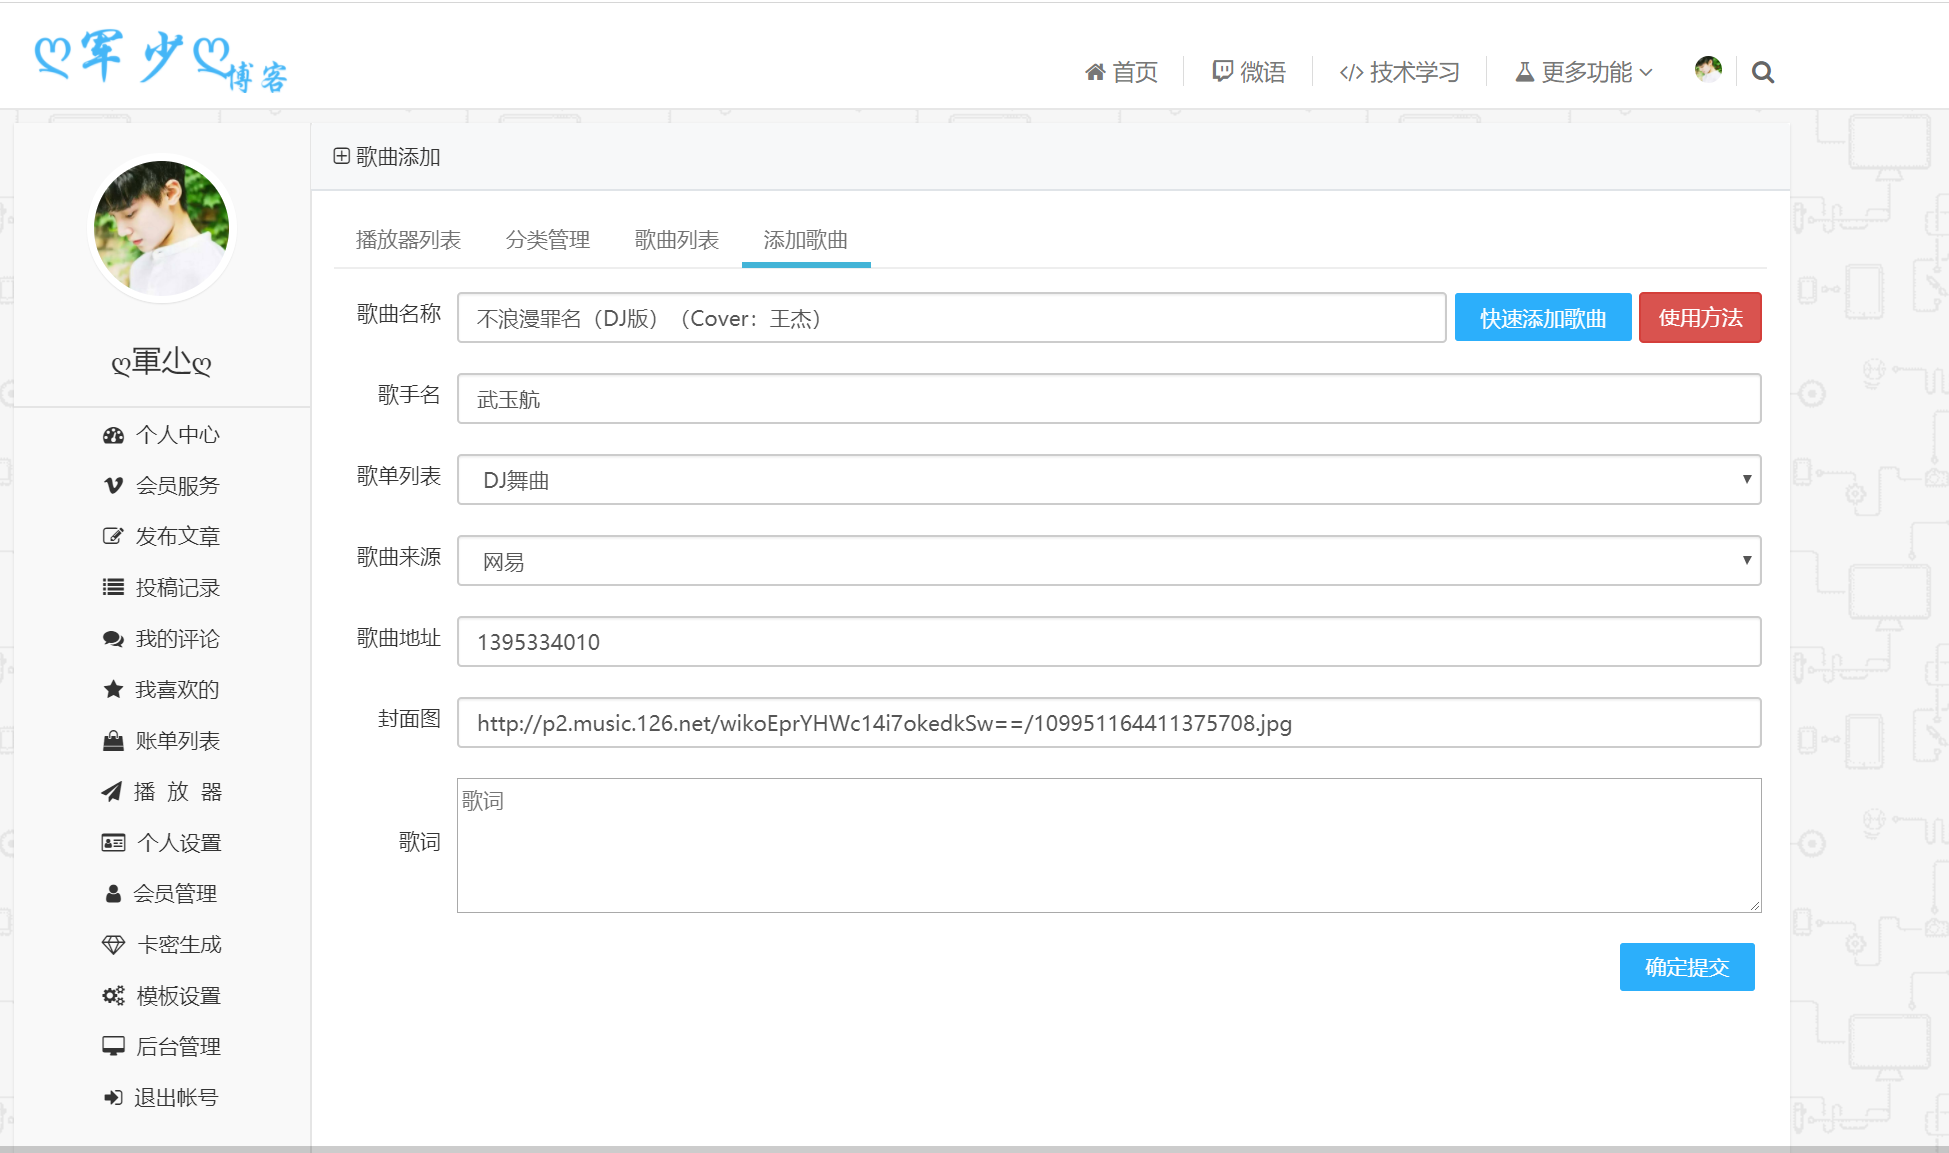
Task: Click the 快速添加歌曲 button
Action: [x=1542, y=317]
